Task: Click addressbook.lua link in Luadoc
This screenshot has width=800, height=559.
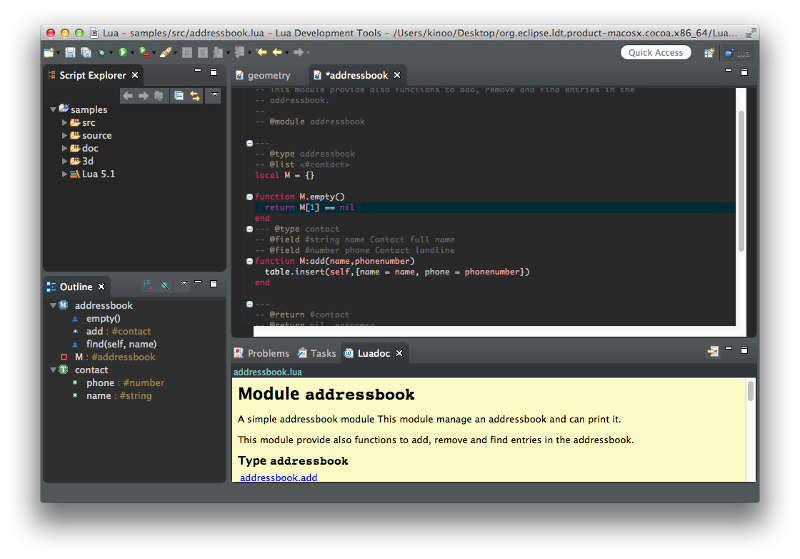Action: (267, 372)
